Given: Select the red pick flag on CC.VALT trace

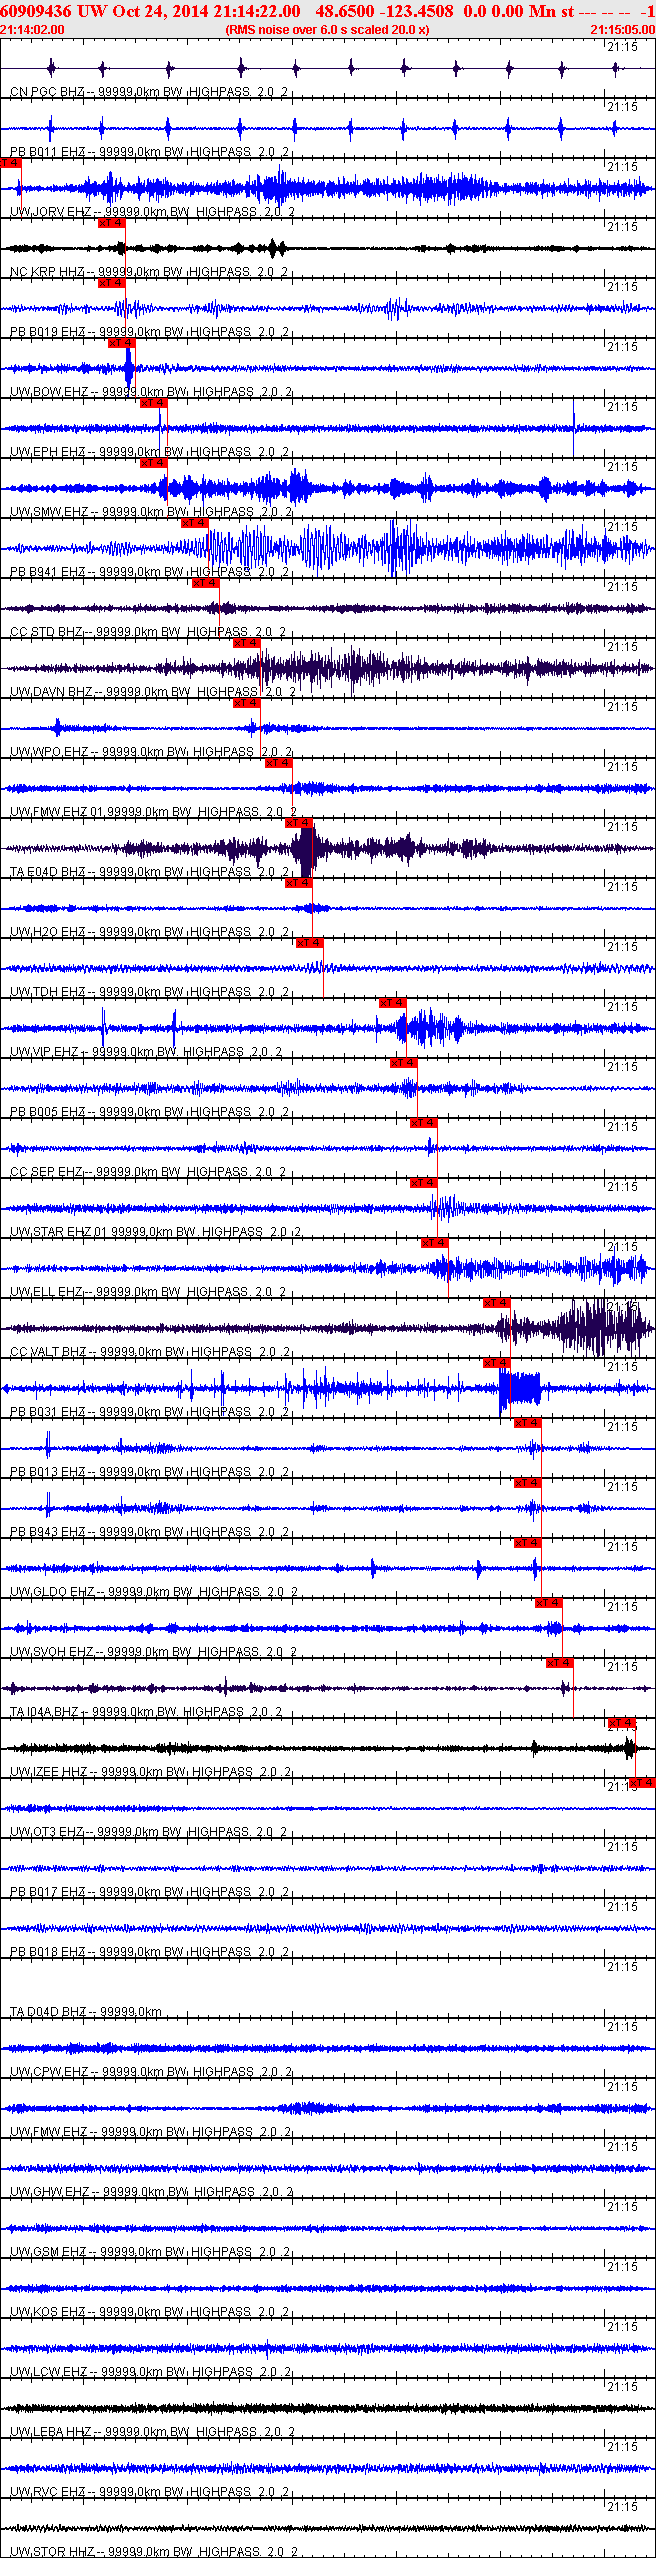Looking at the screenshot, I should tap(497, 1303).
